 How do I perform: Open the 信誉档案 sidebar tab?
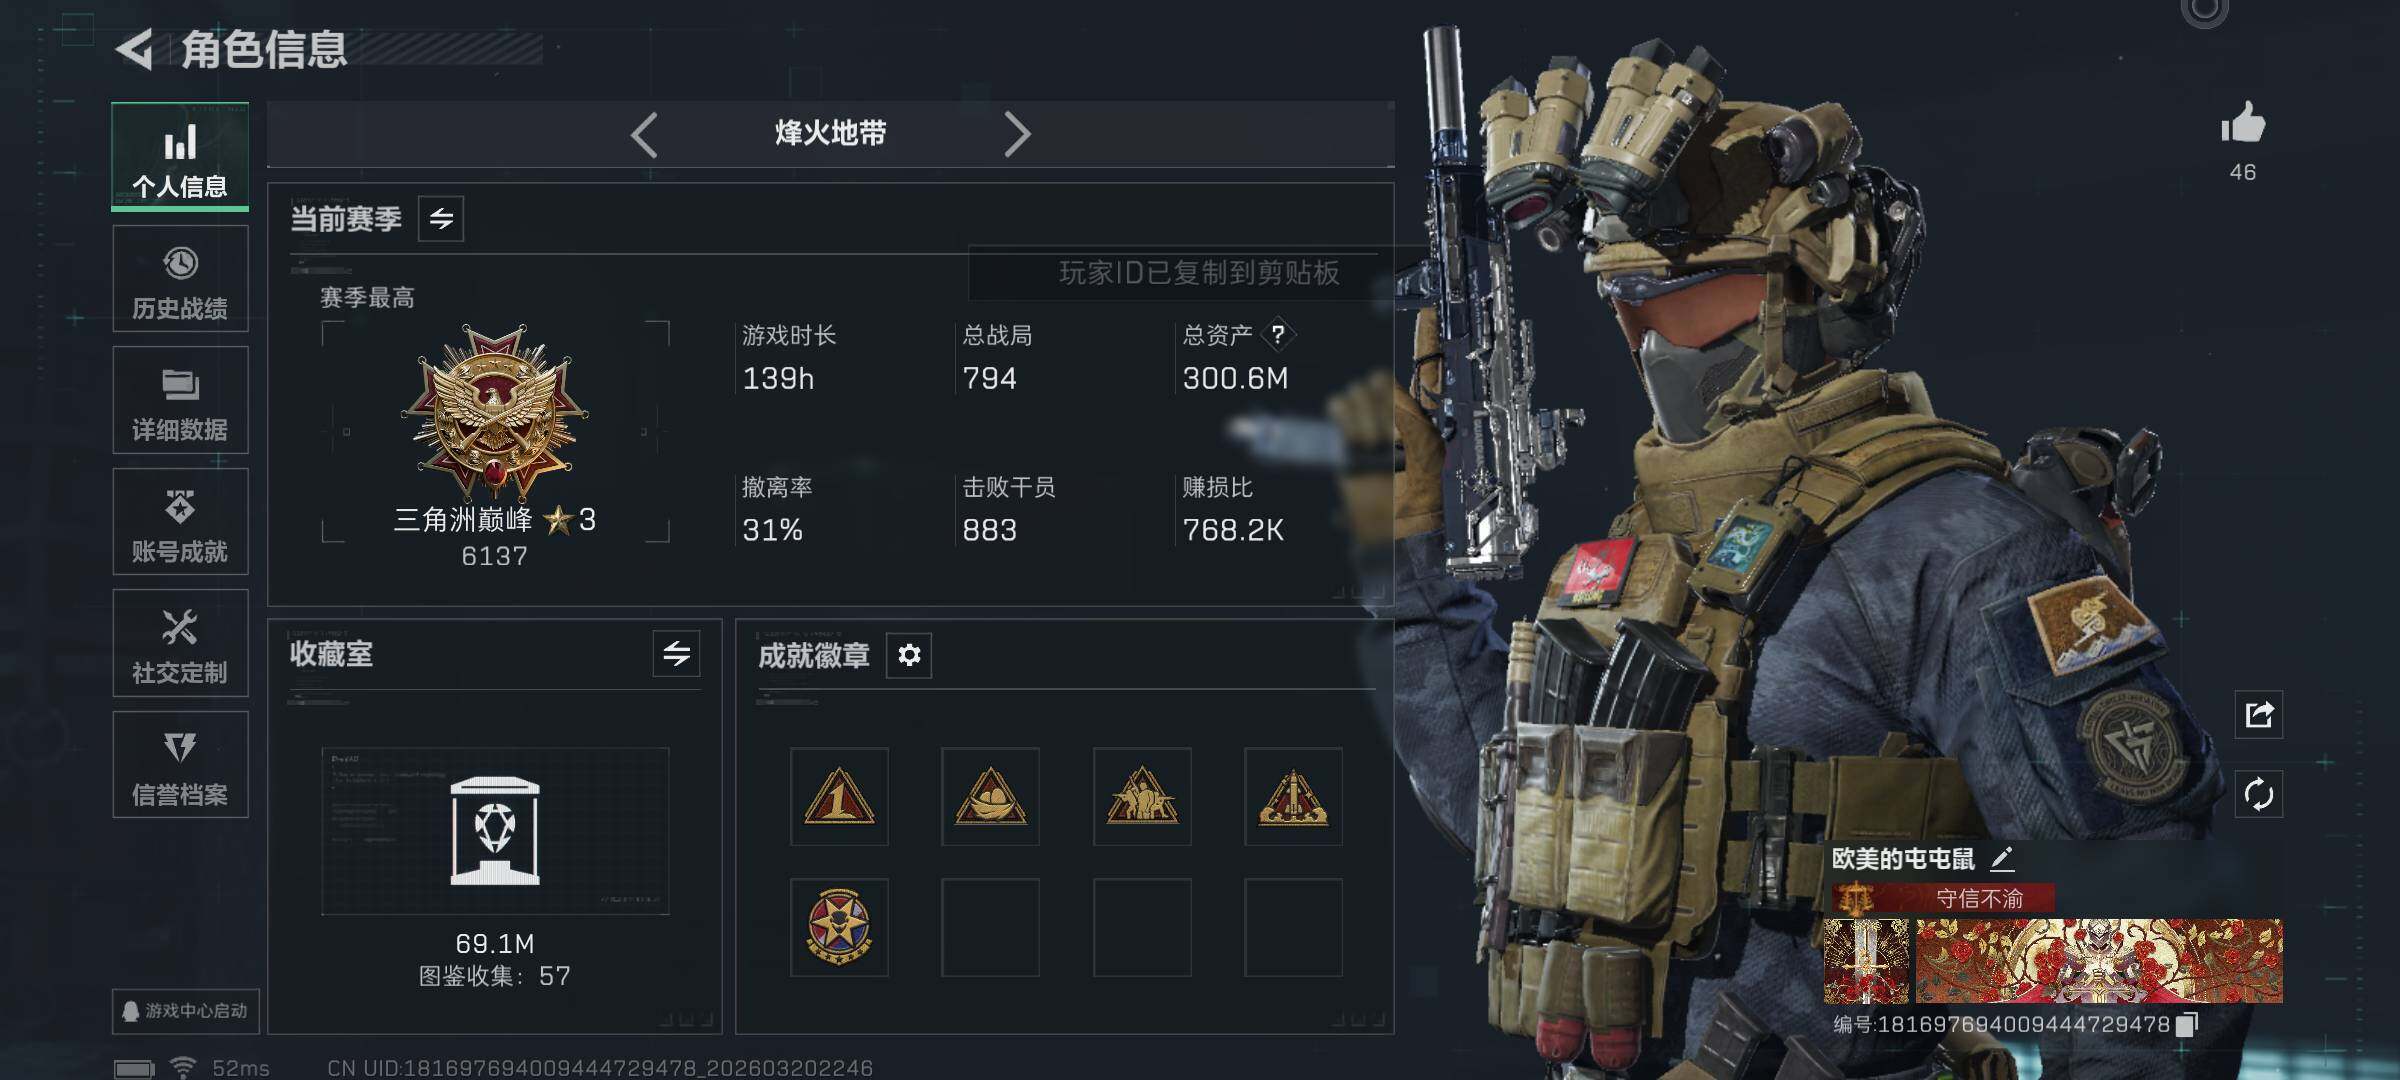[x=180, y=765]
